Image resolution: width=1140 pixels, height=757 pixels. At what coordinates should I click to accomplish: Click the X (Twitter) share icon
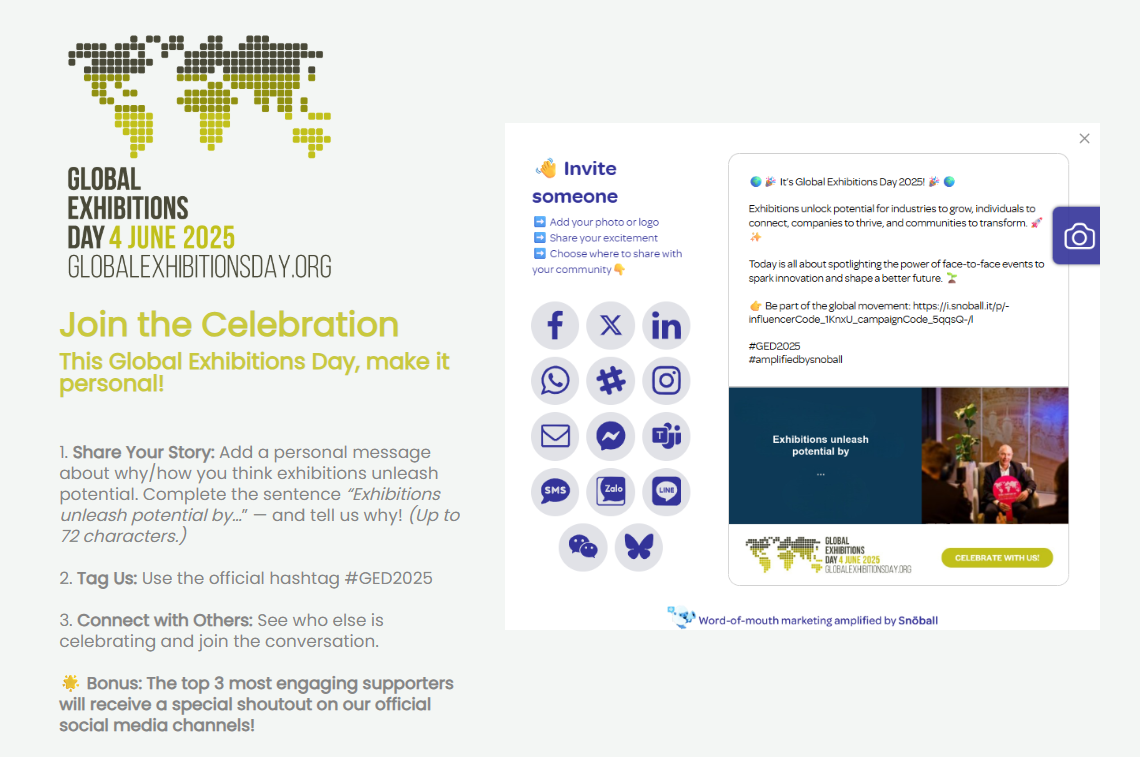click(611, 326)
